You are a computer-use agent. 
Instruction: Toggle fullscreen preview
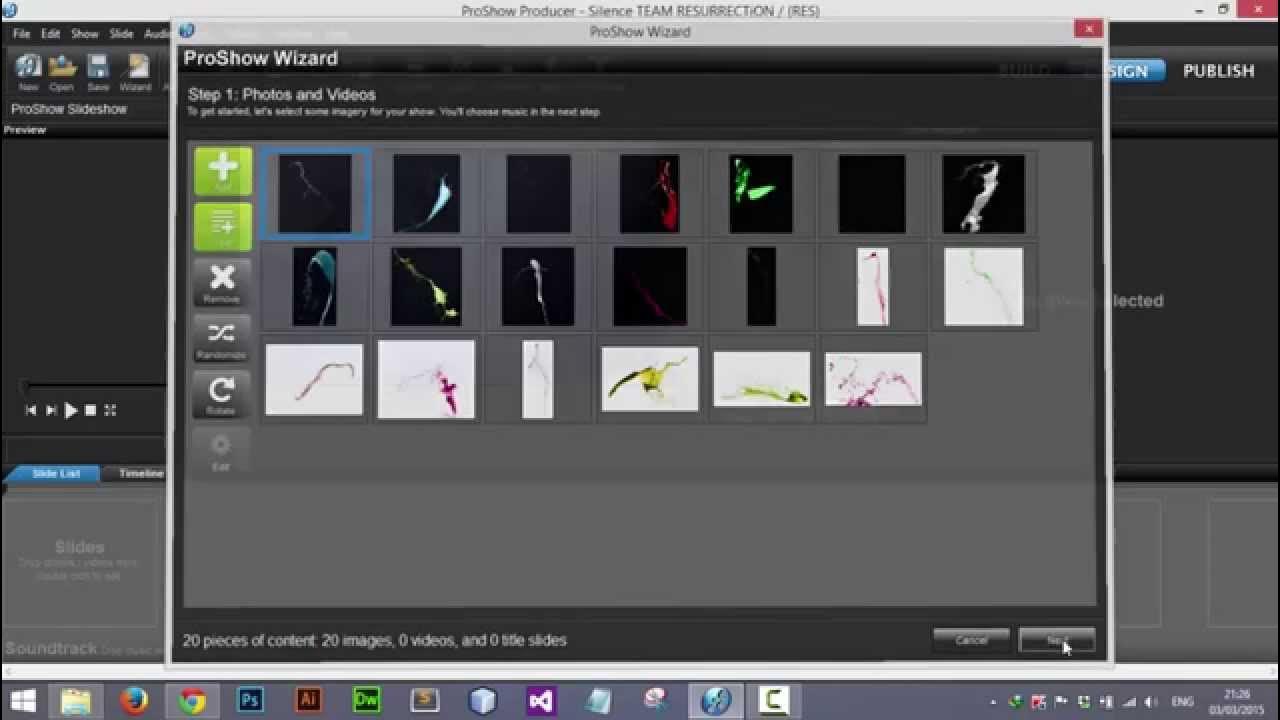point(110,410)
